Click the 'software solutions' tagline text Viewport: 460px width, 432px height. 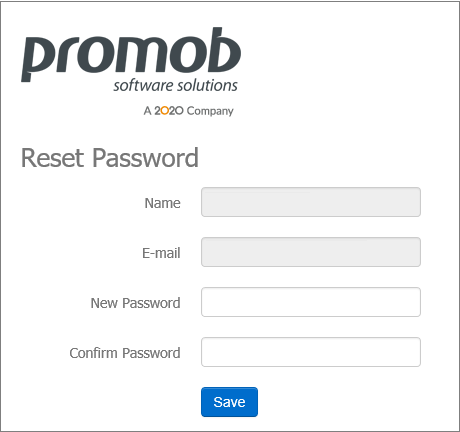(175, 85)
